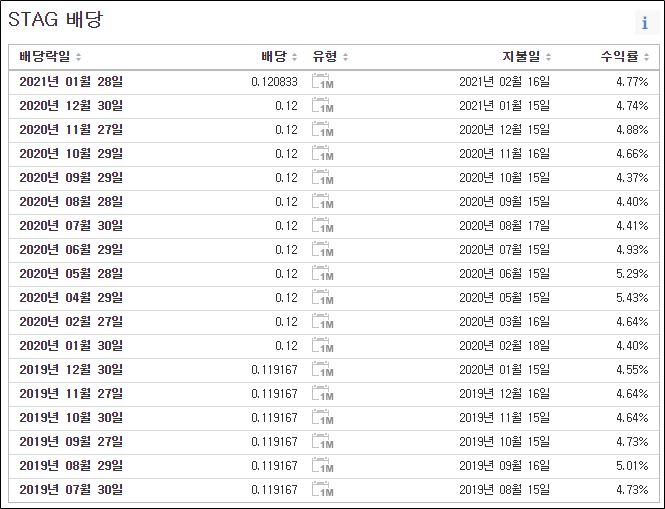Click 1M calendar icon in 2019년 07월 30일 row
Viewport: 665px width, 509px height.
tap(322, 489)
